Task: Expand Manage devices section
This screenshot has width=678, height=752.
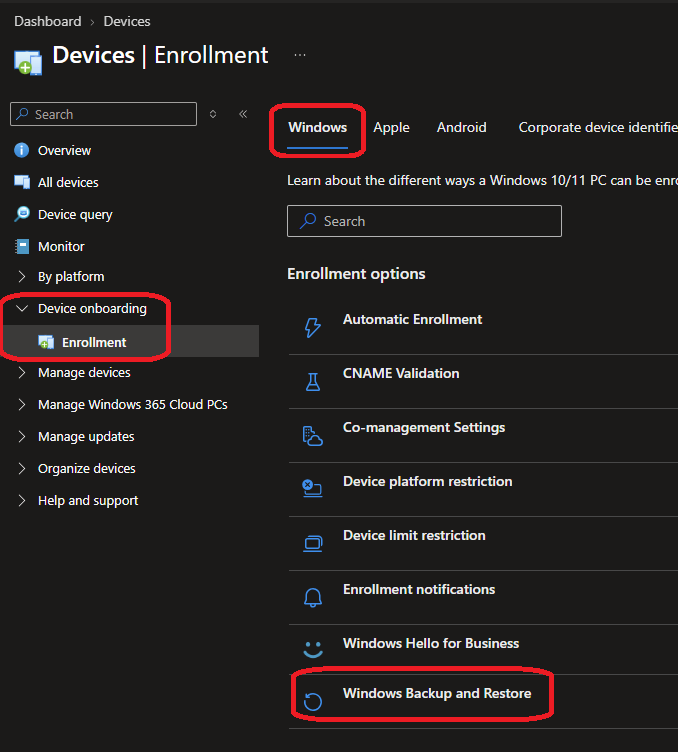Action: point(22,372)
